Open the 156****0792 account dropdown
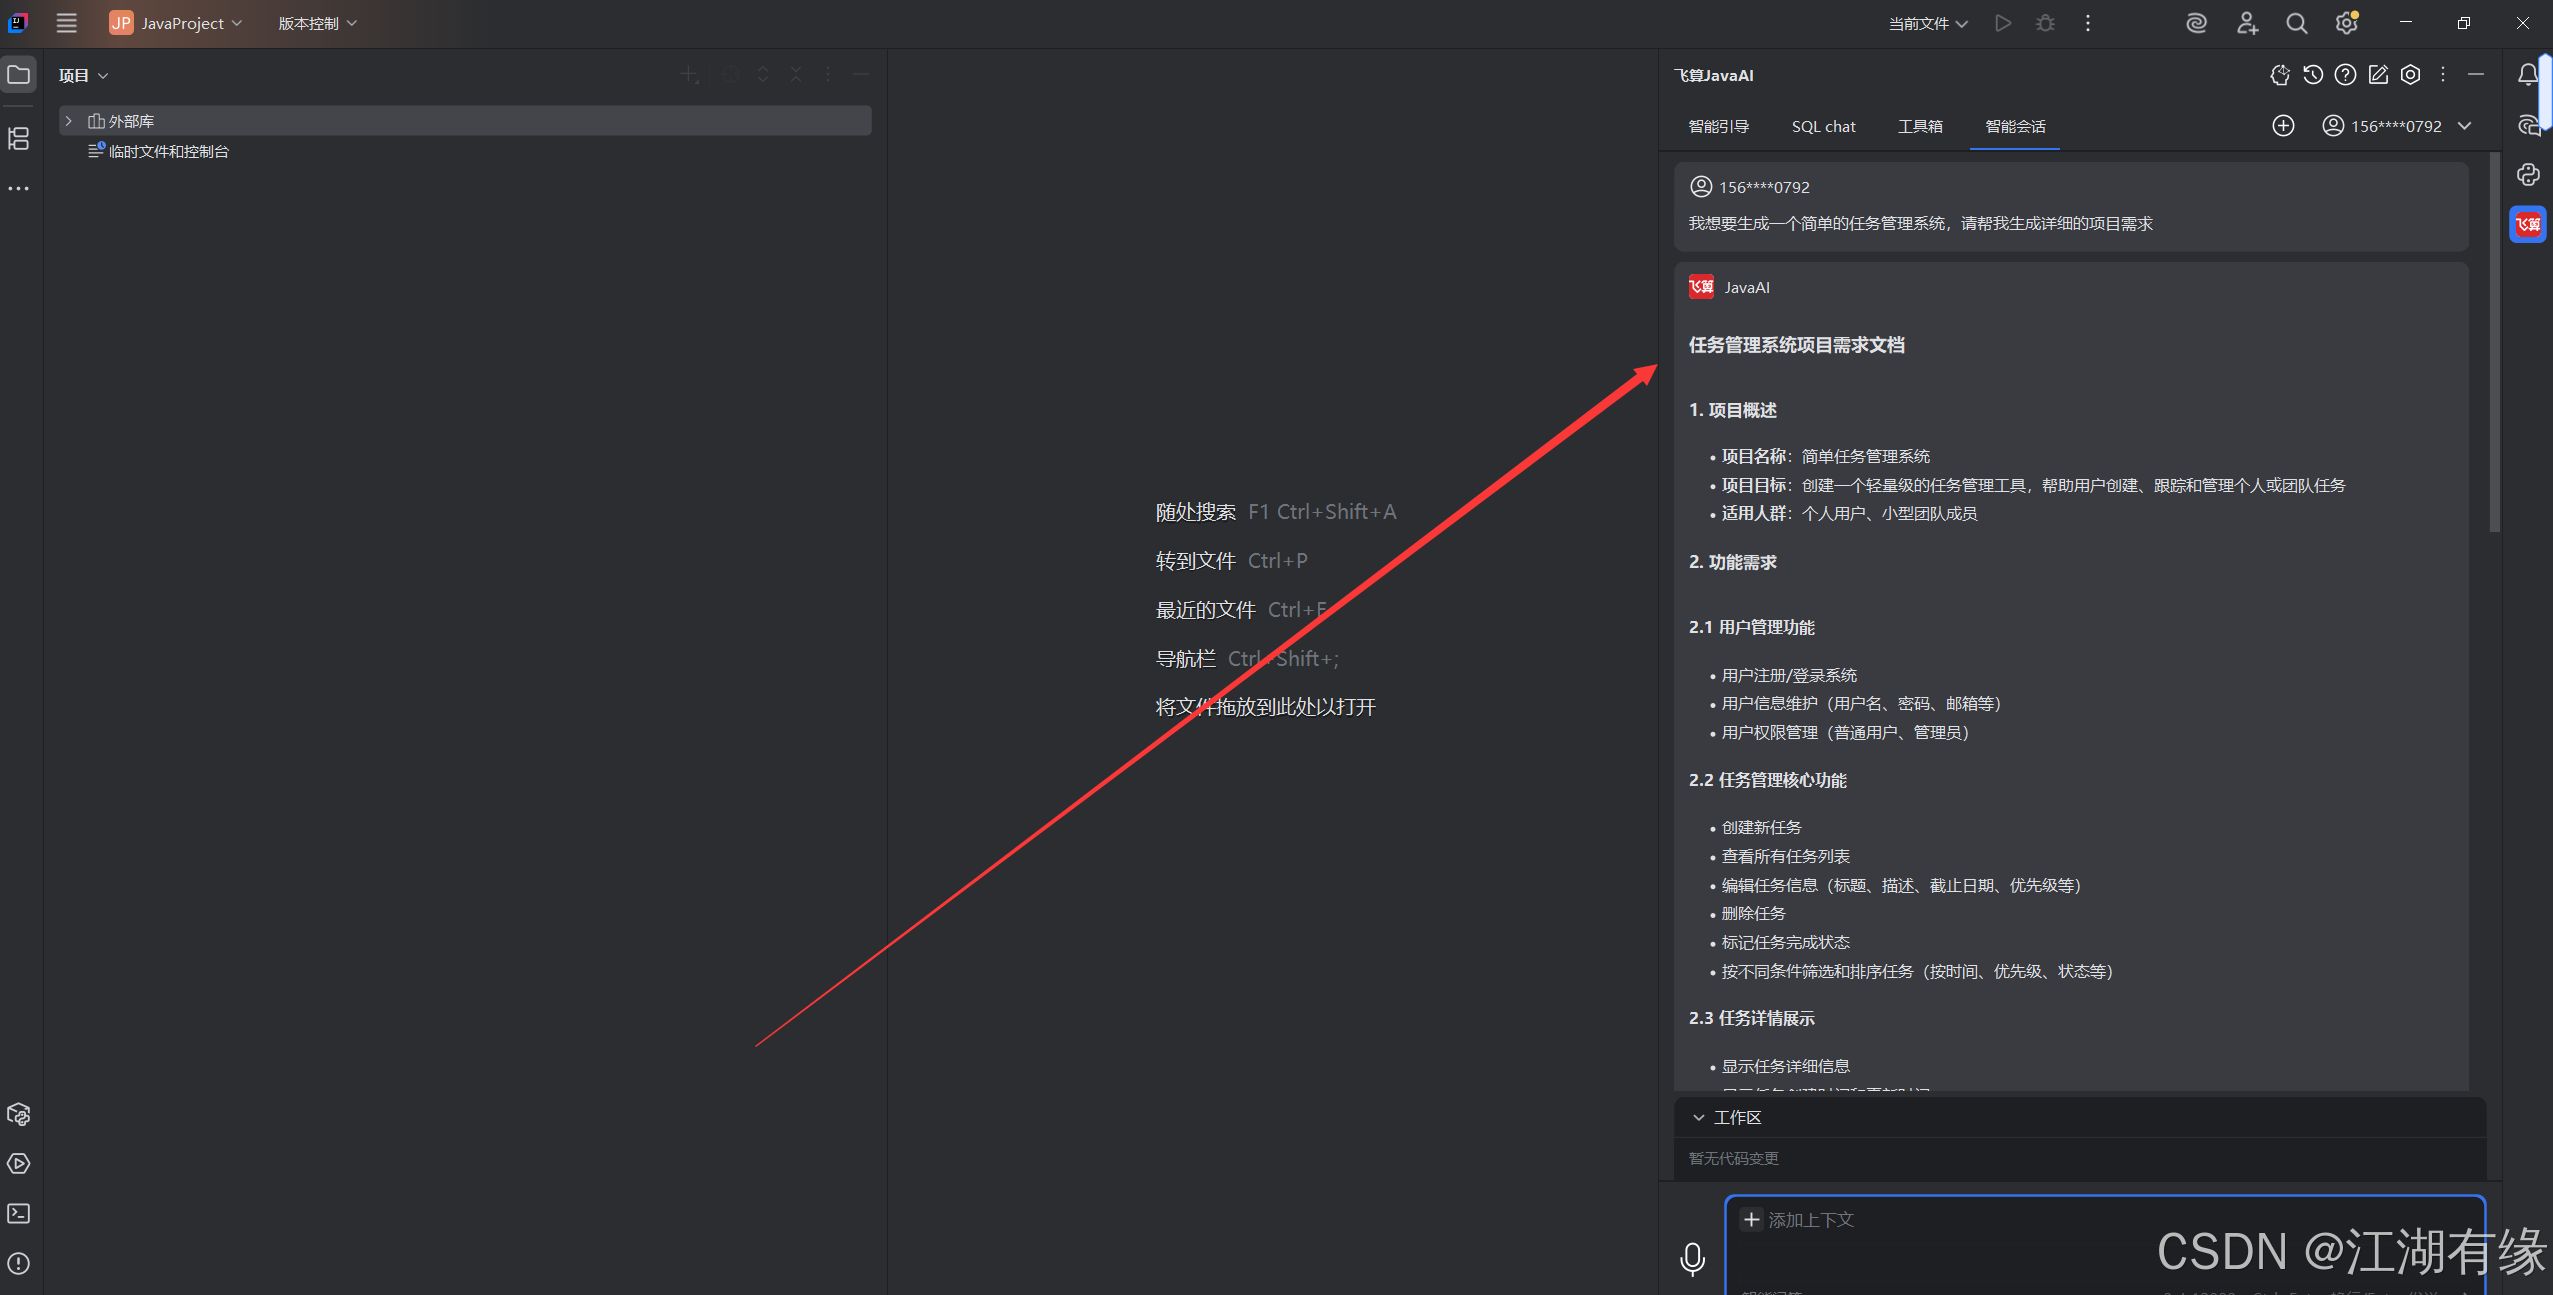Screen dimensions: 2553x1295 (x=2397, y=126)
